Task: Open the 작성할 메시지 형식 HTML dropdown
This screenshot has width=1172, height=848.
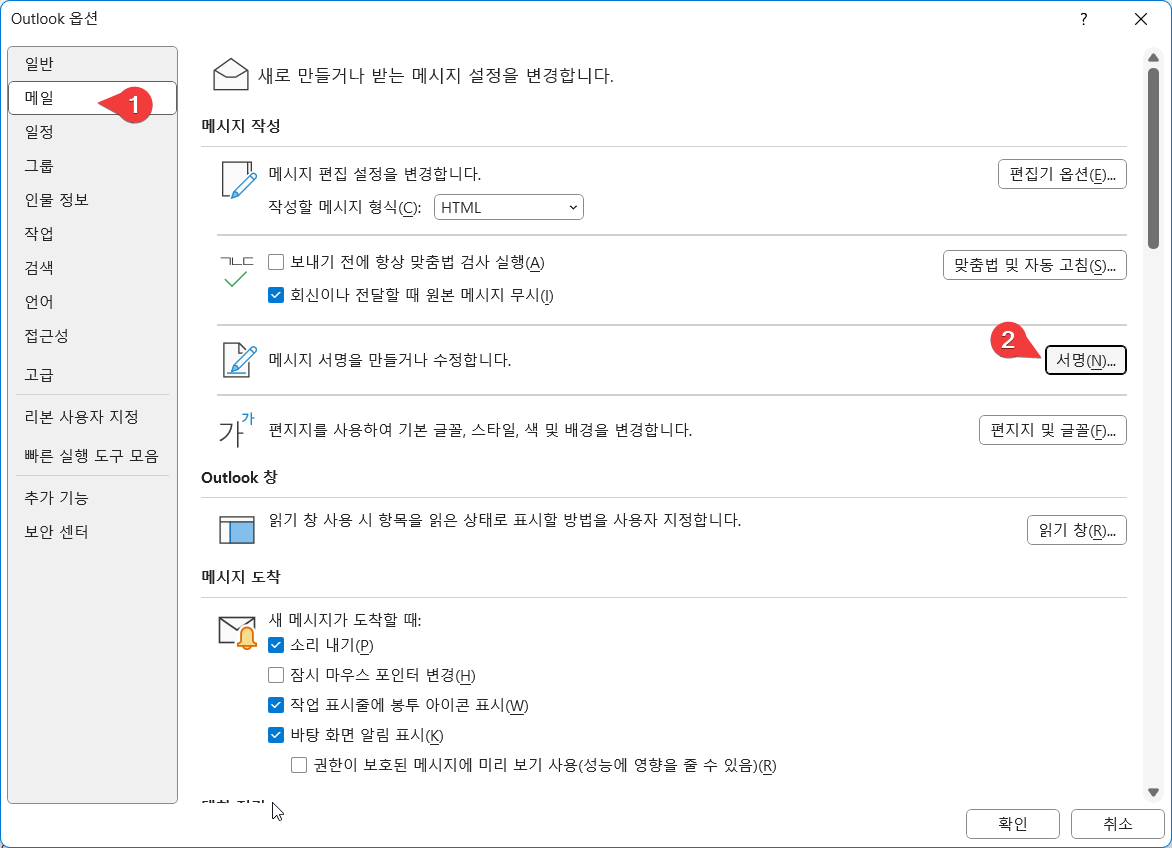Action: point(508,207)
